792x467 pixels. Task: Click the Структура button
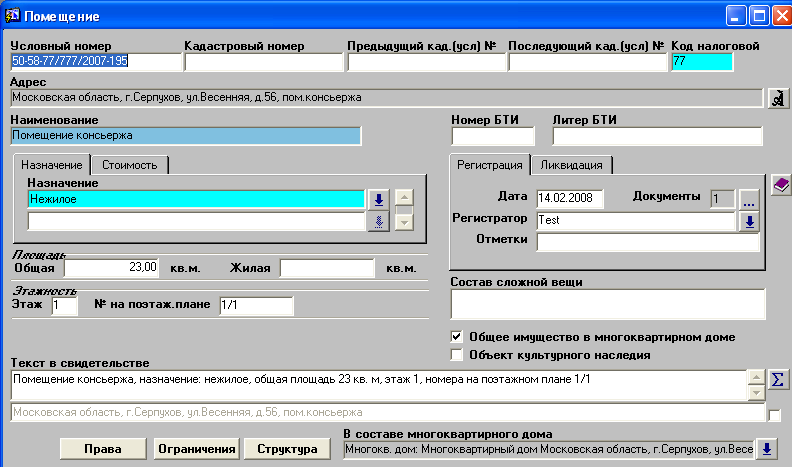coord(287,449)
